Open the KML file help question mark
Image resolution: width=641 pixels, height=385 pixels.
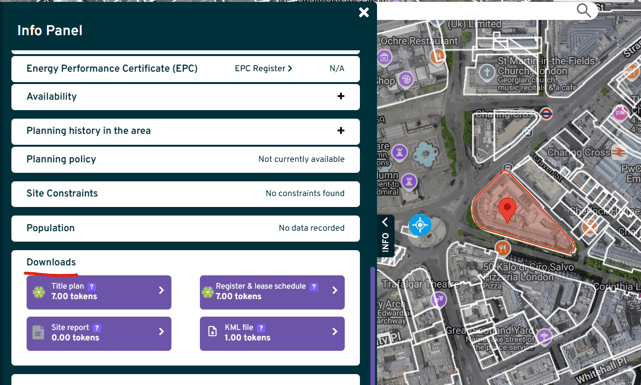point(261,328)
